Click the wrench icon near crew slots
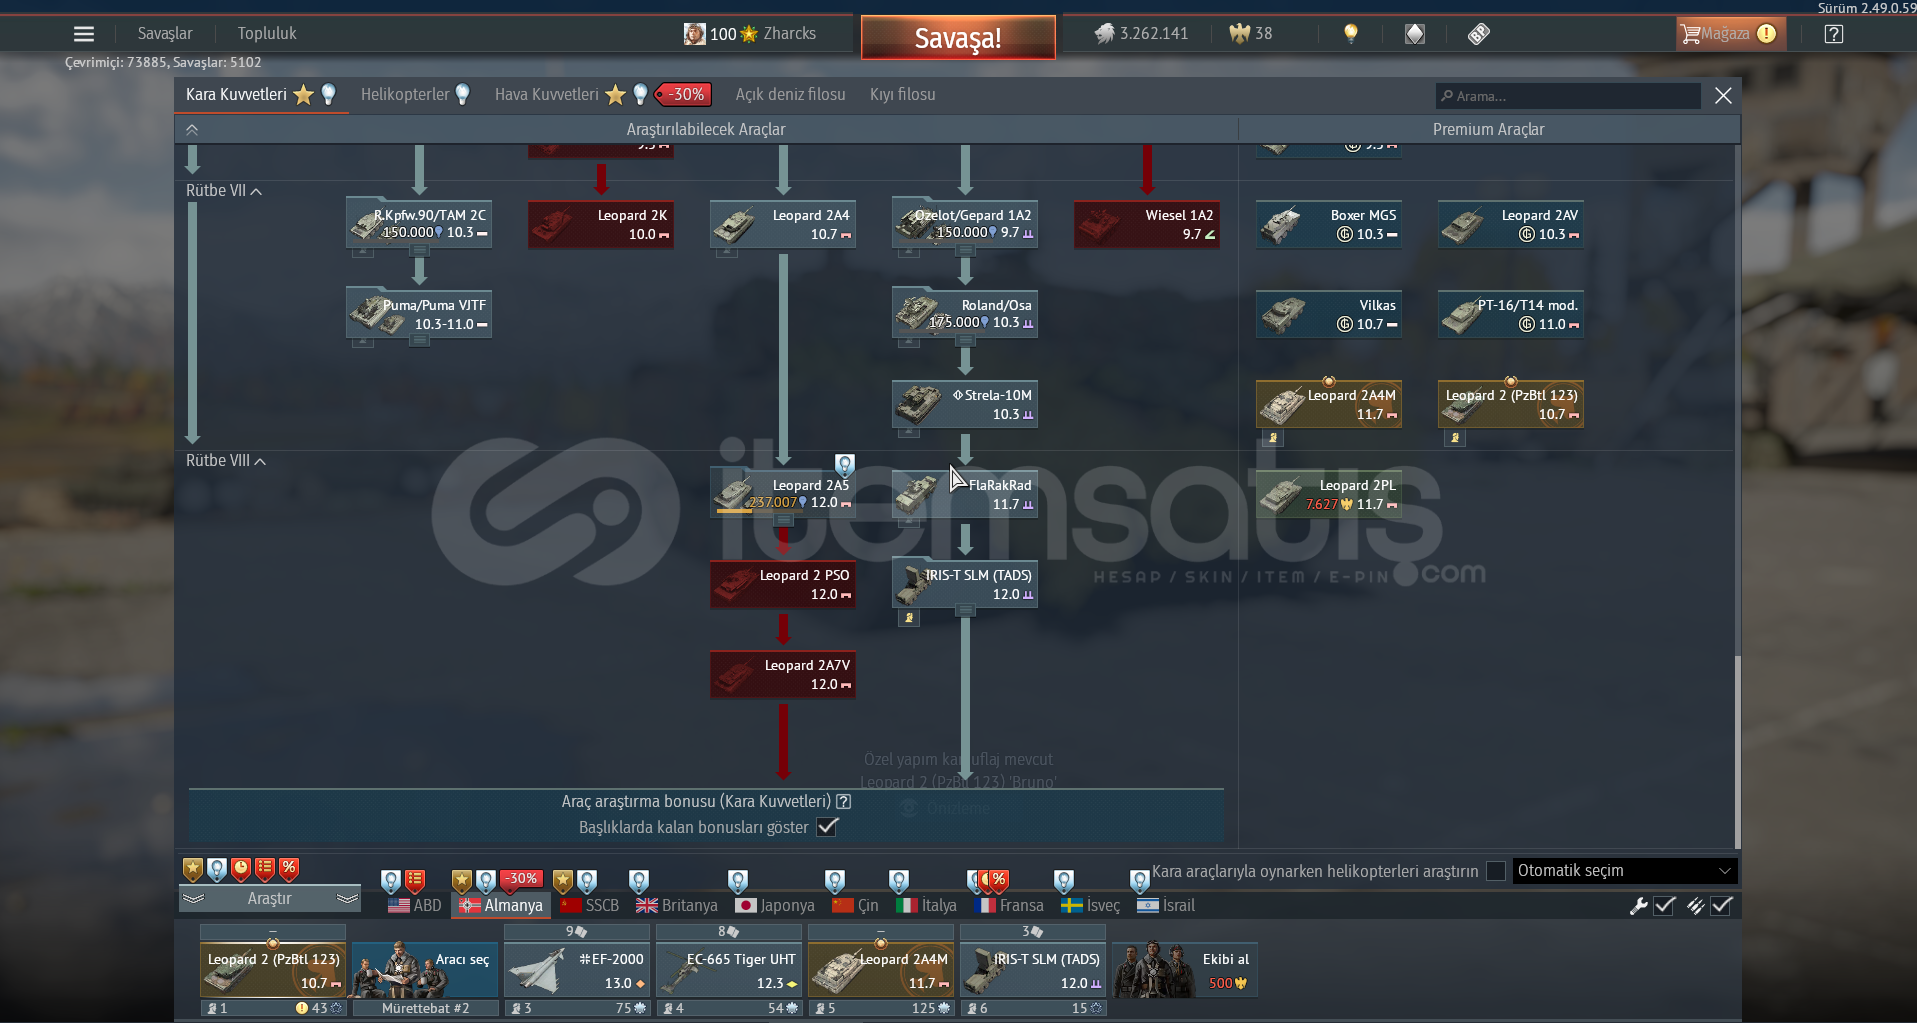The image size is (1917, 1023). click(x=1638, y=906)
